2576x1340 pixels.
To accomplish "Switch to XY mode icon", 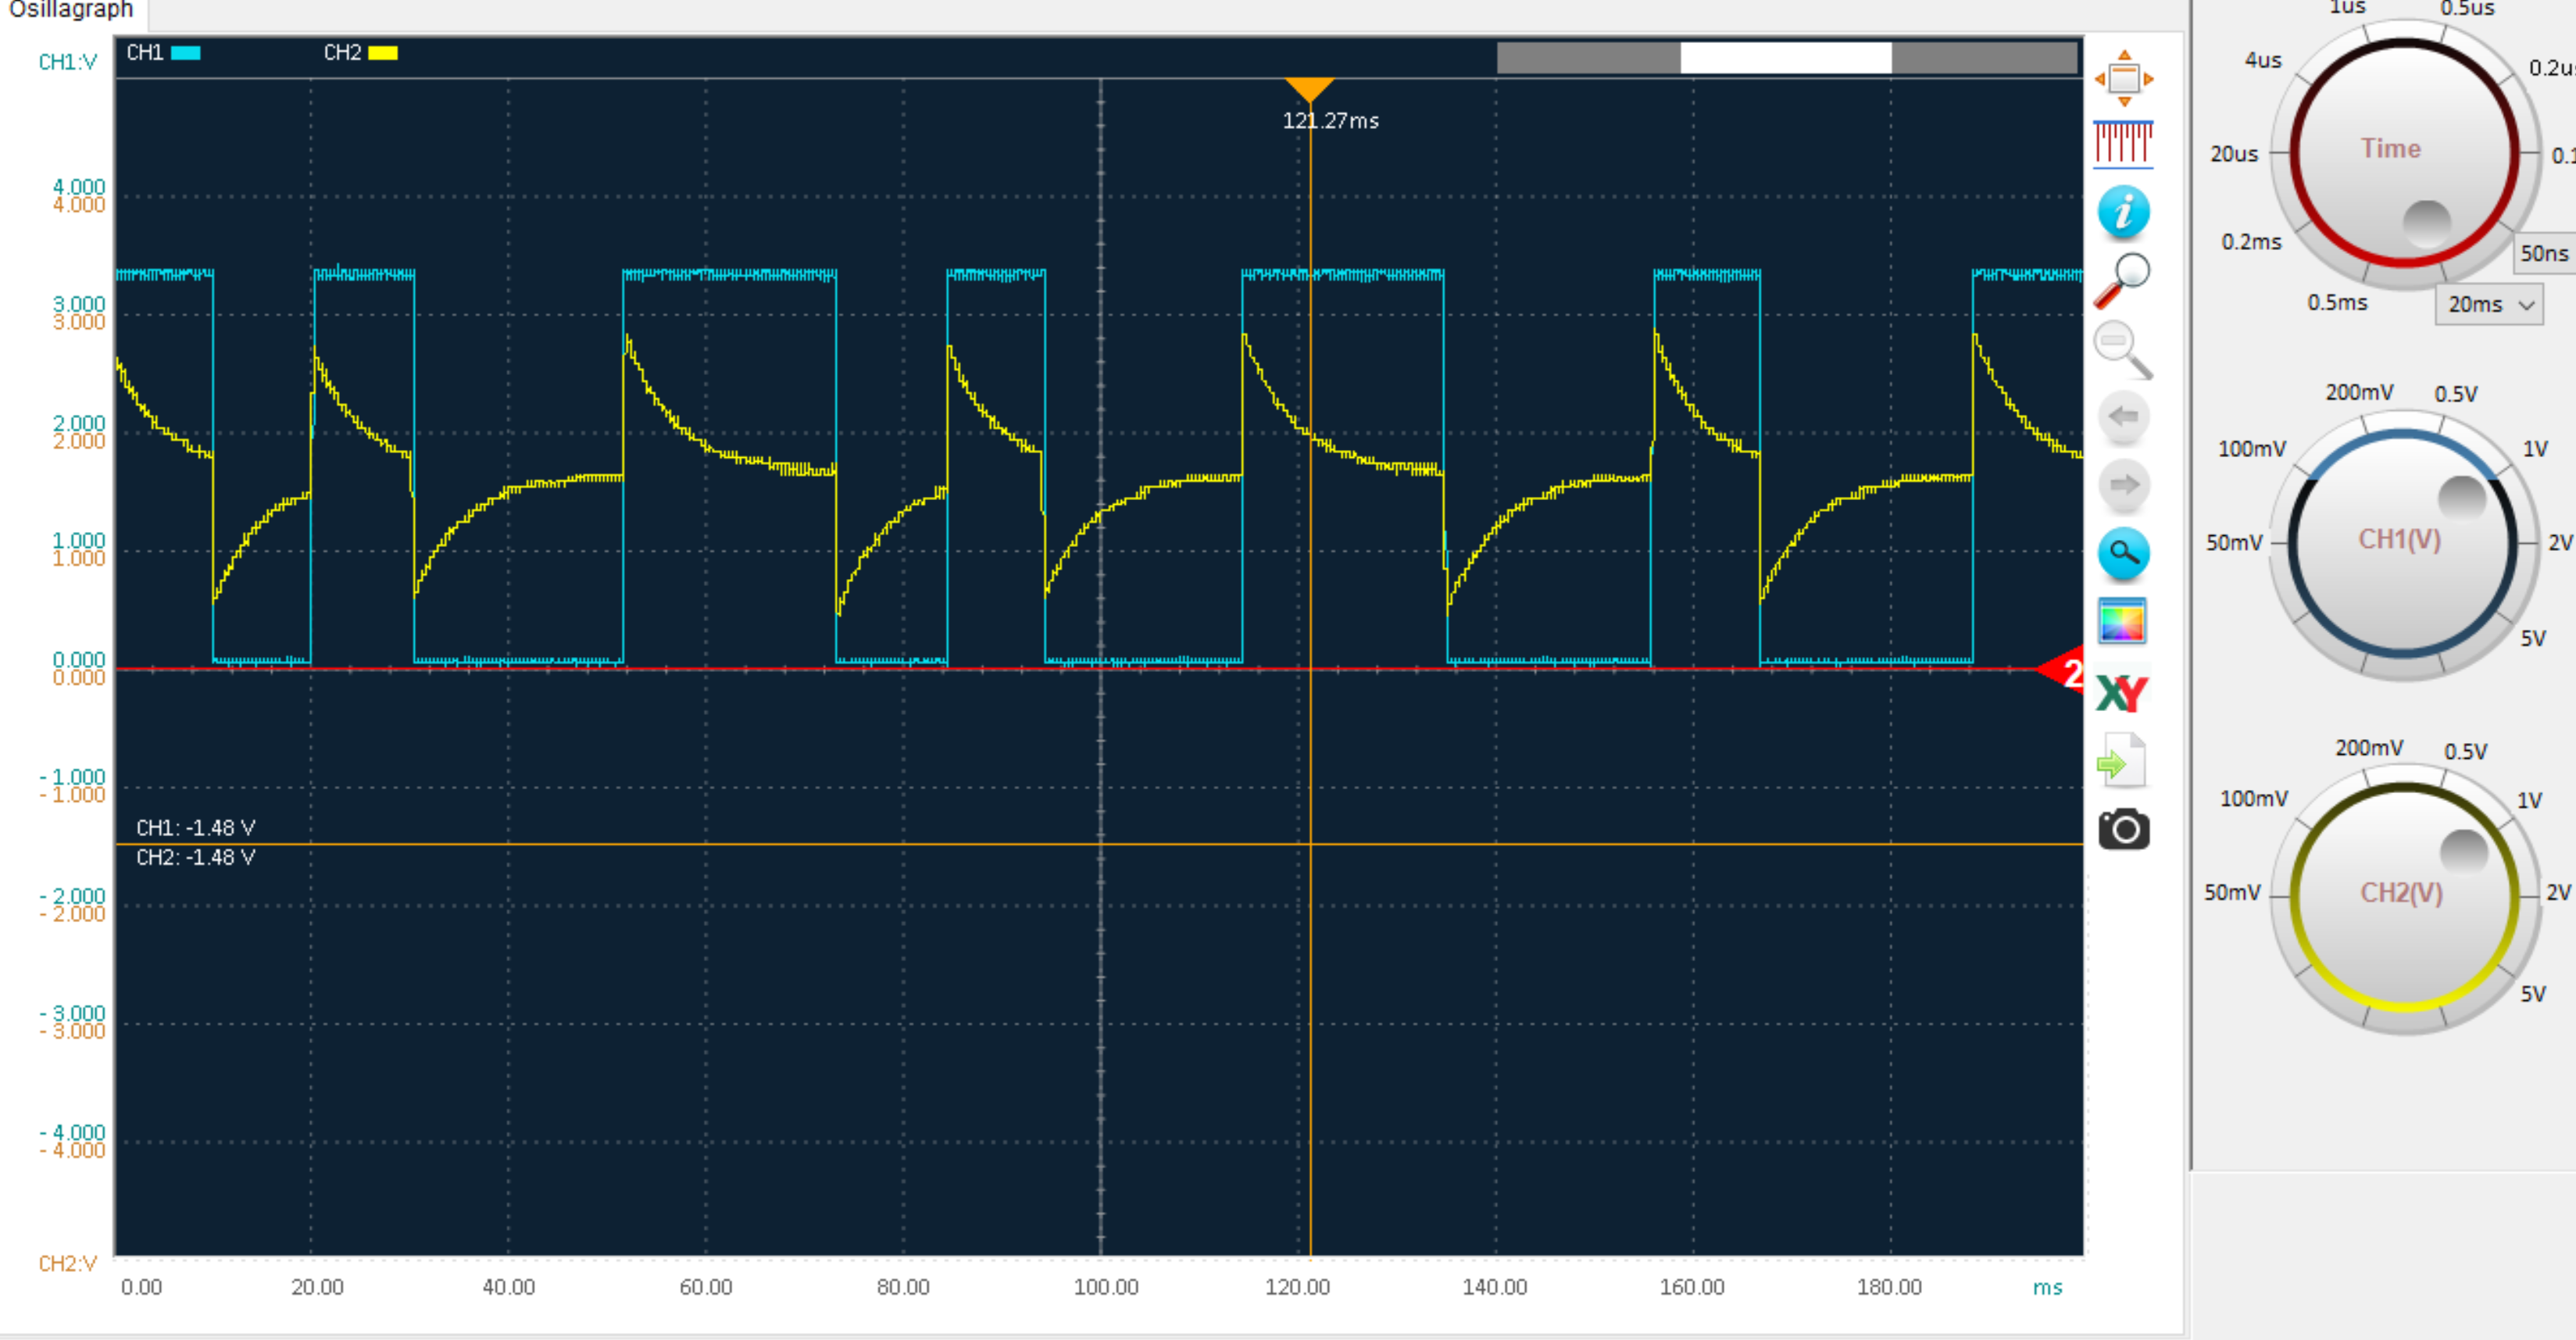I will [x=2122, y=692].
